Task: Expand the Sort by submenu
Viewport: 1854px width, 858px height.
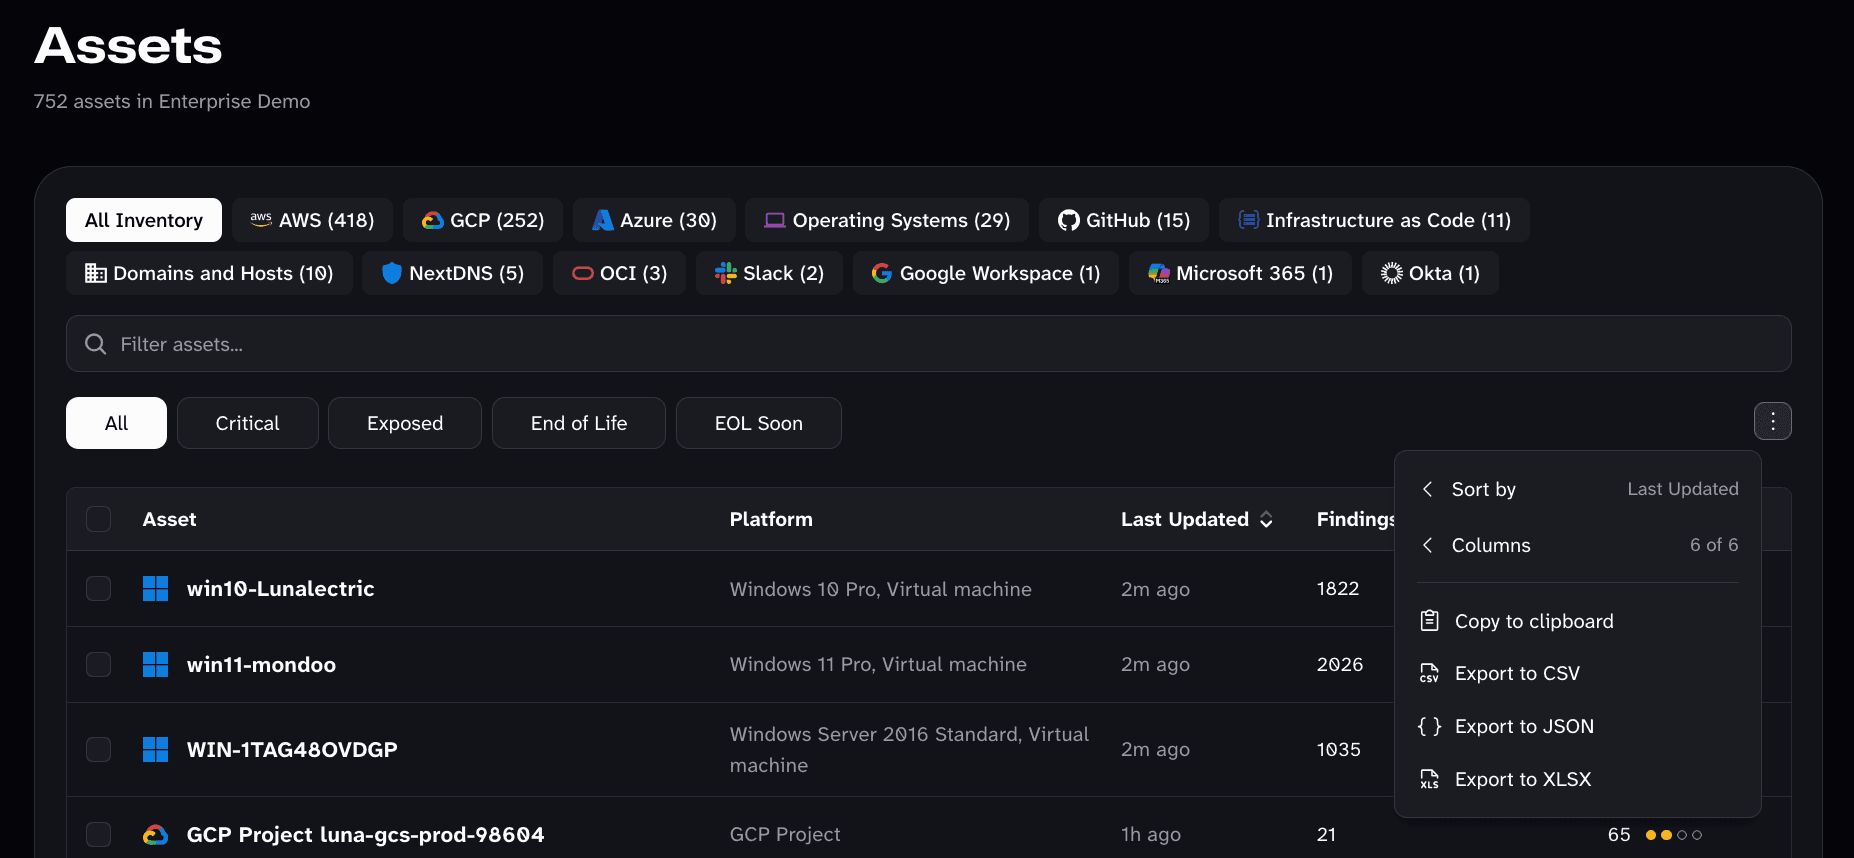Action: point(1578,489)
